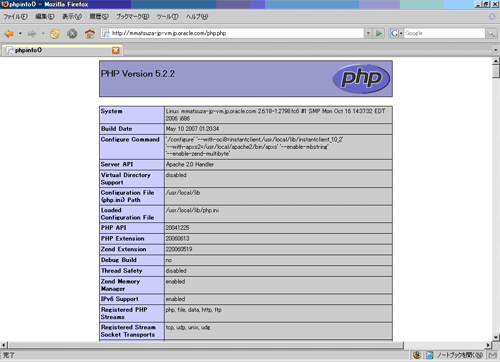The height and width of the screenshot is (362, 500).
Task: Click the horizontal scrollbar thumb
Action: click(x=206, y=345)
